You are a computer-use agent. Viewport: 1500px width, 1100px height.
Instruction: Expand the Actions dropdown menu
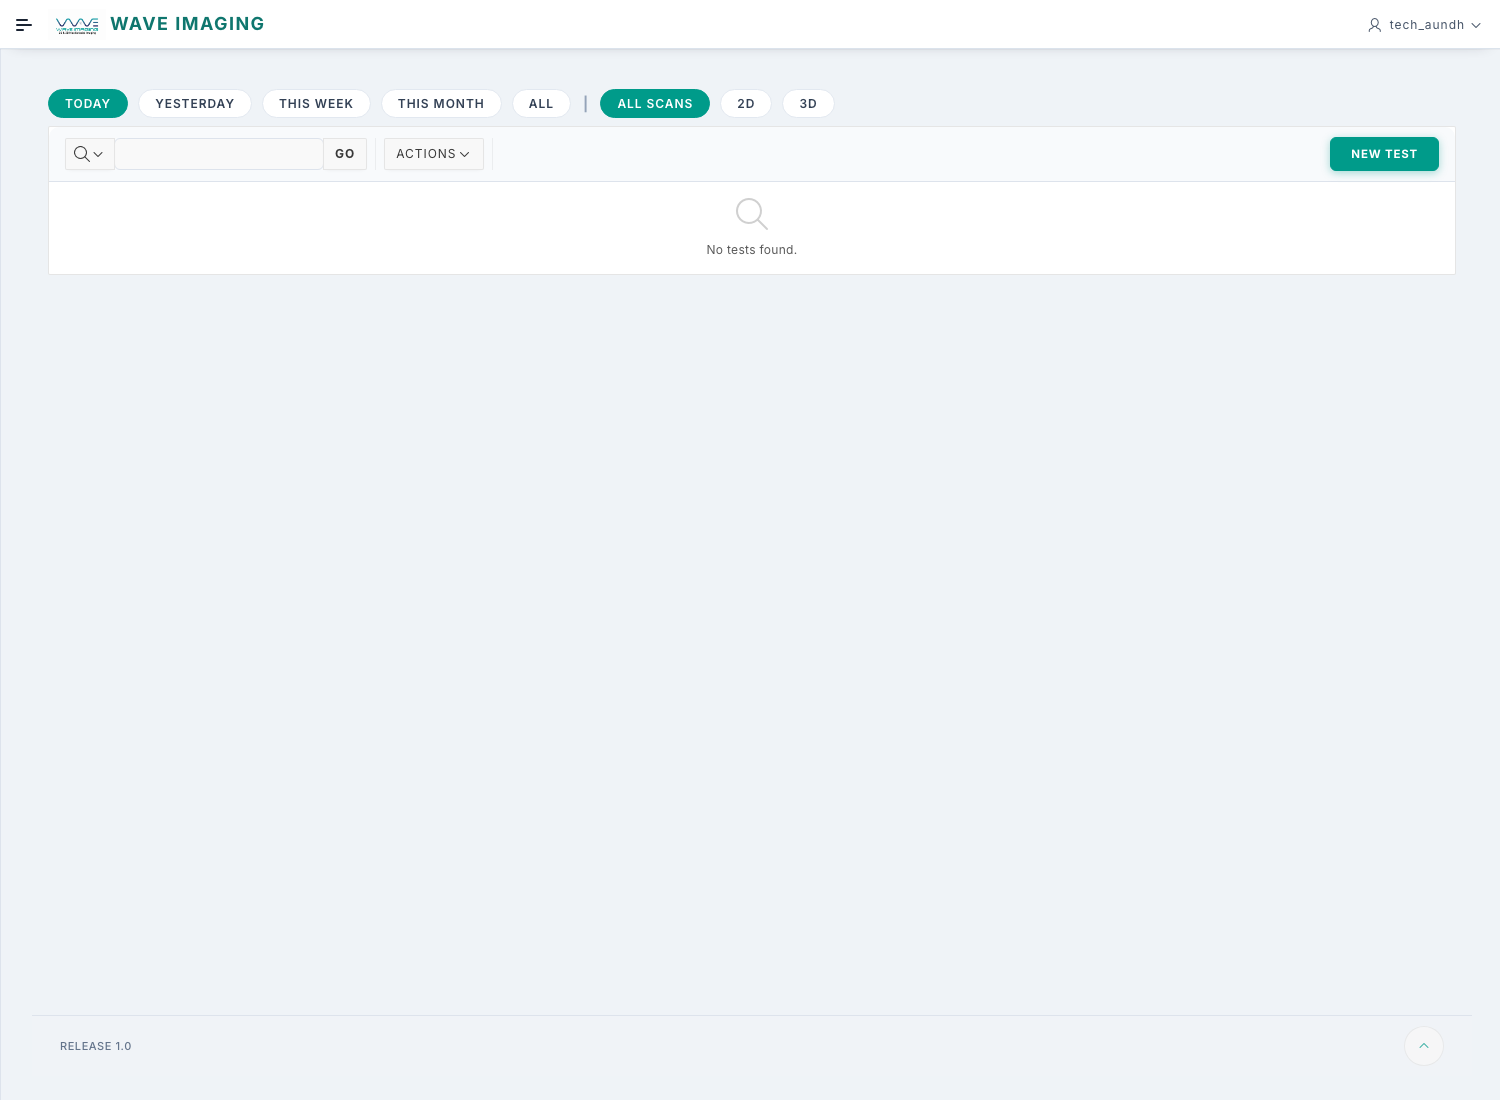point(433,154)
